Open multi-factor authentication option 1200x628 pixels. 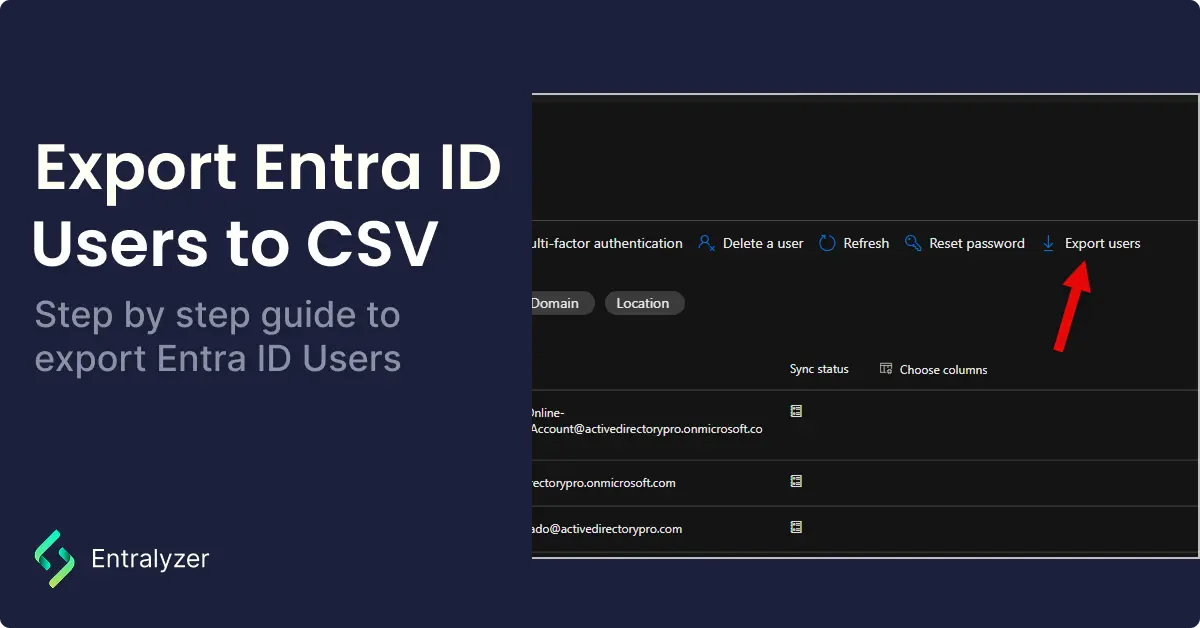[607, 243]
